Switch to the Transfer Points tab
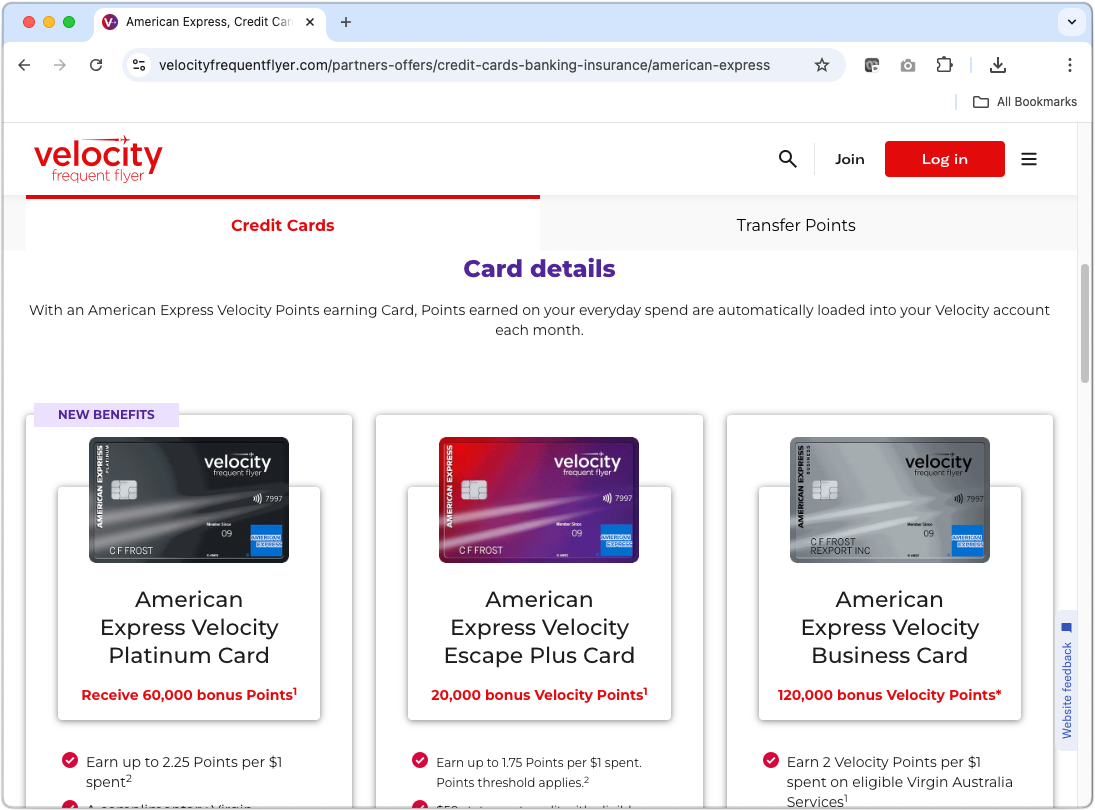The image size is (1095, 810). pyautogui.click(x=795, y=225)
